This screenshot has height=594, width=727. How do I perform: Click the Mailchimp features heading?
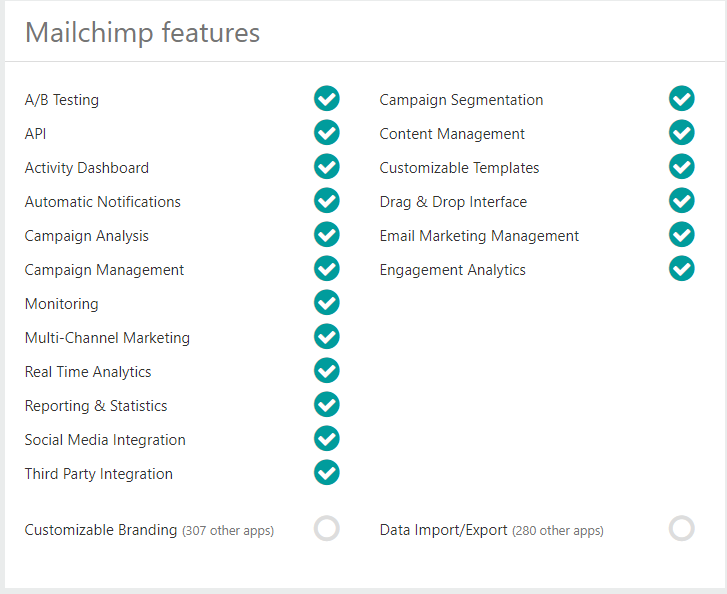click(142, 33)
